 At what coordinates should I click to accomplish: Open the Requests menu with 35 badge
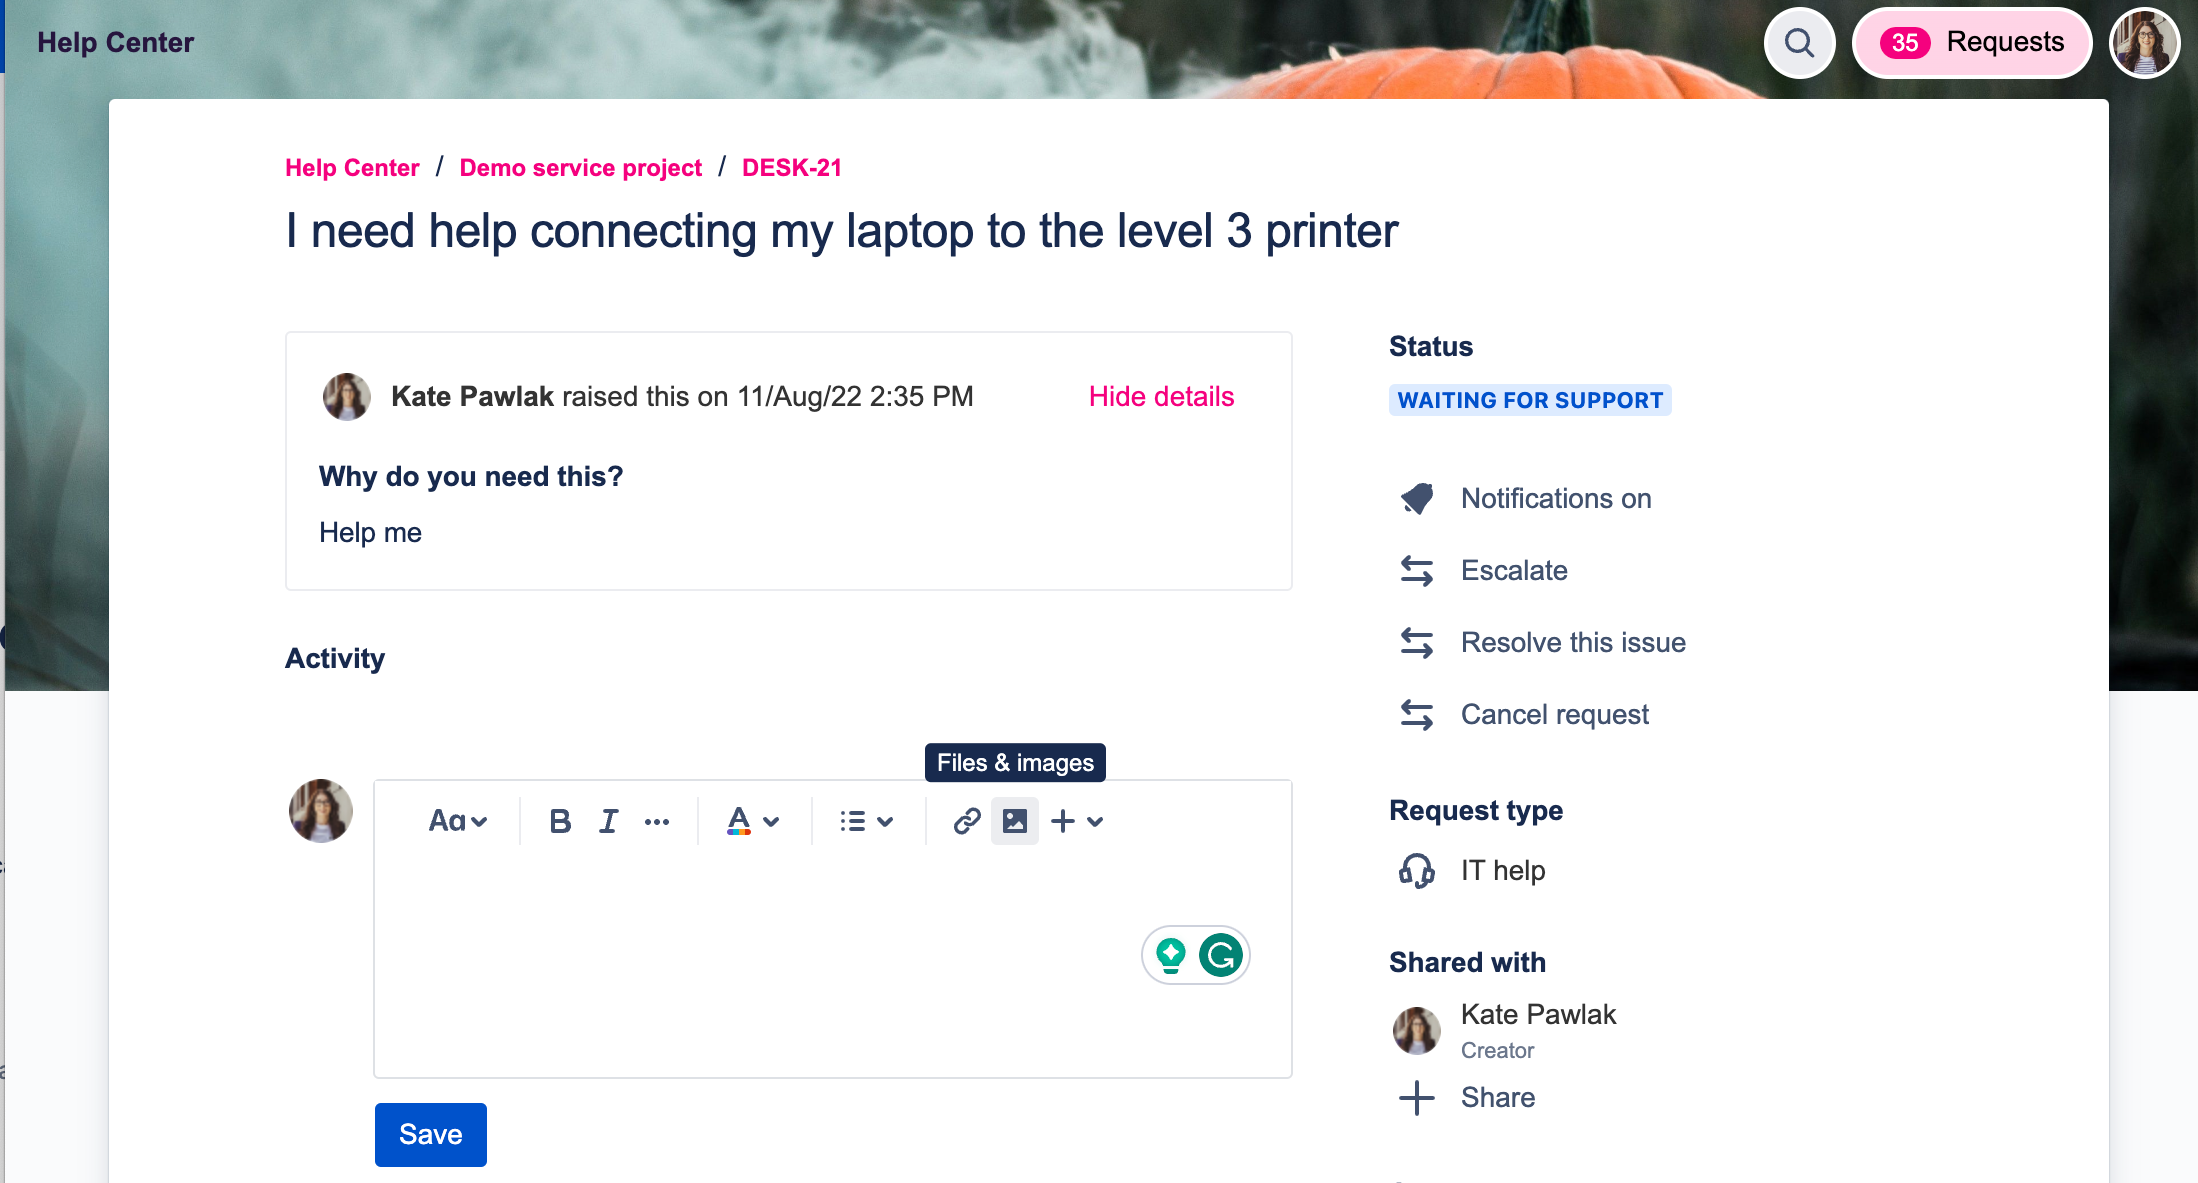point(1972,43)
